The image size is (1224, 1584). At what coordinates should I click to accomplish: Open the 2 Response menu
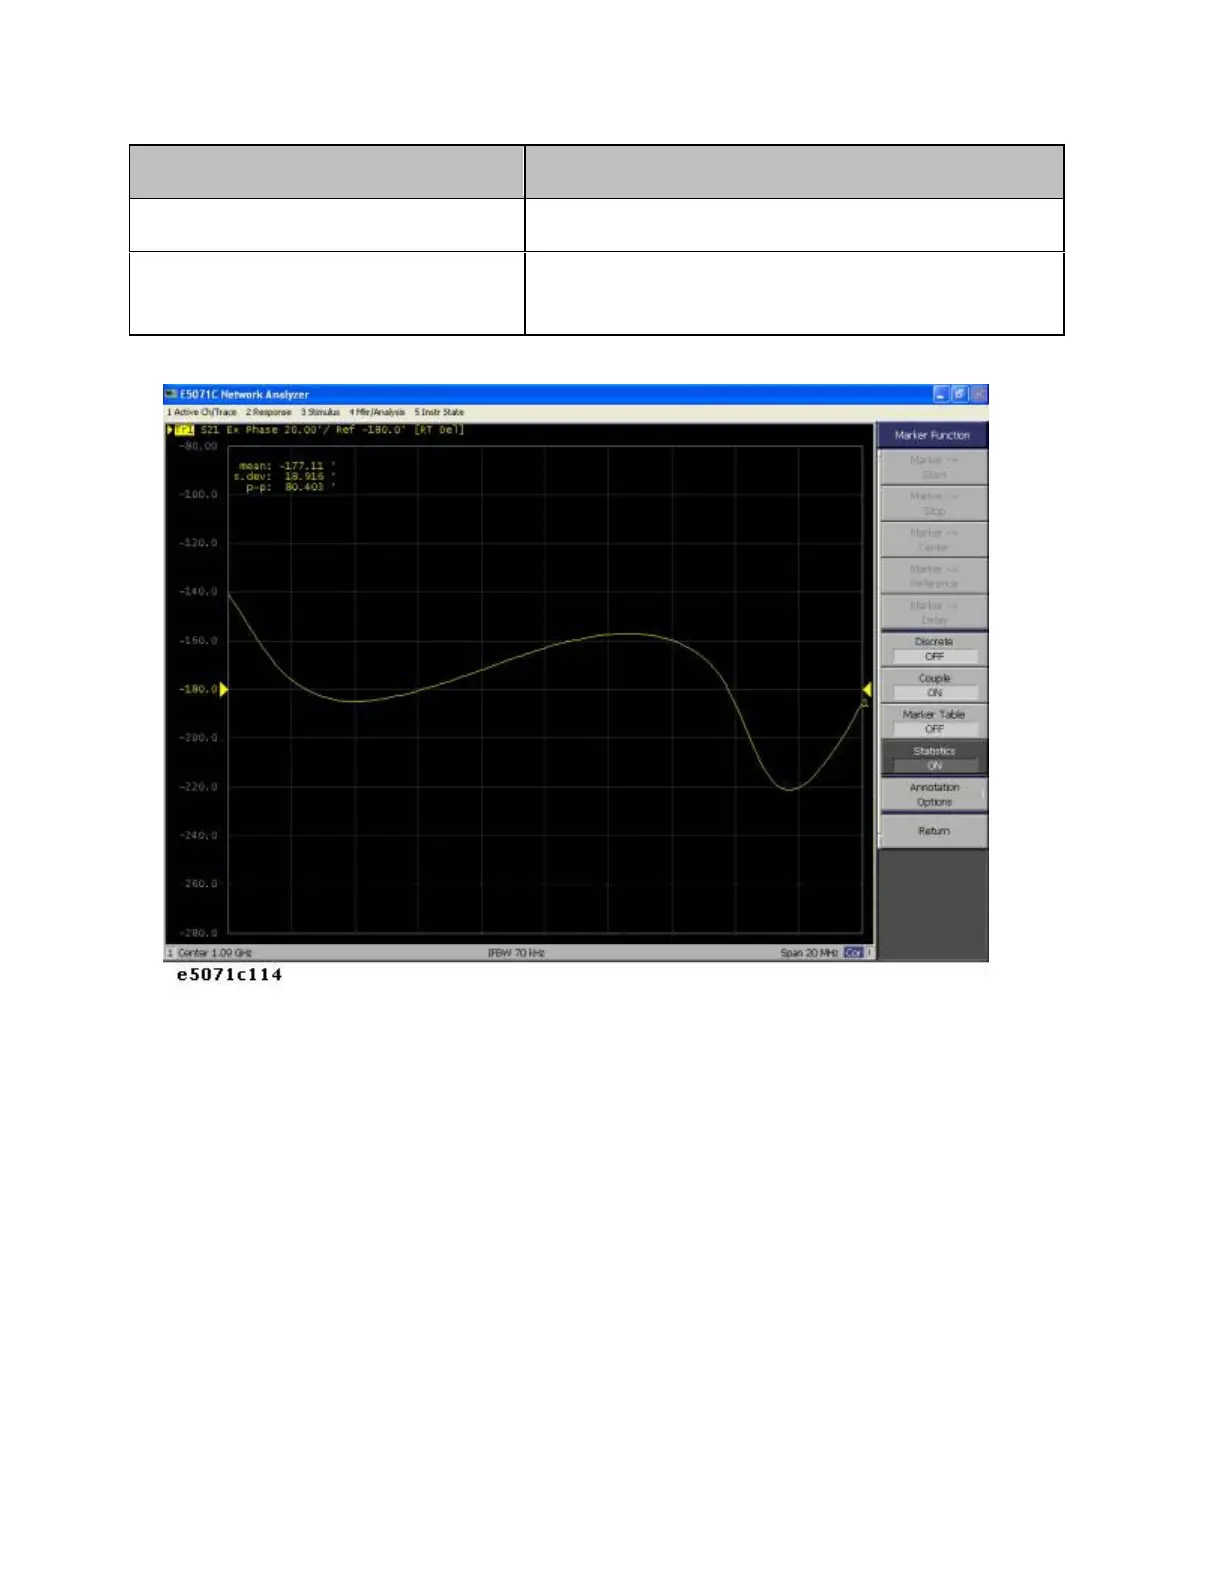(x=269, y=412)
